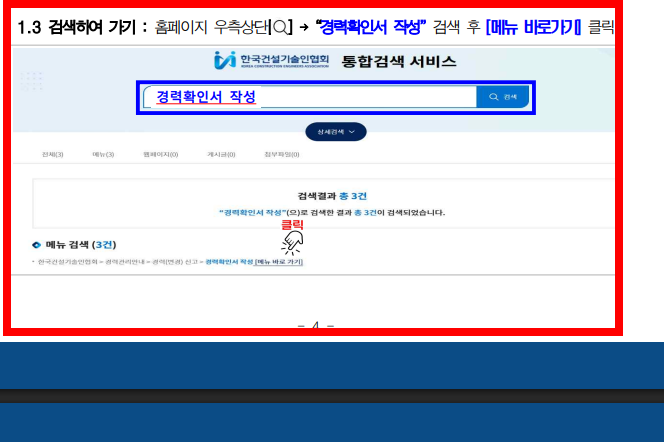The width and height of the screenshot is (664, 442).
Task: Click the 통합검색 서비스 title
Action: 399,61
